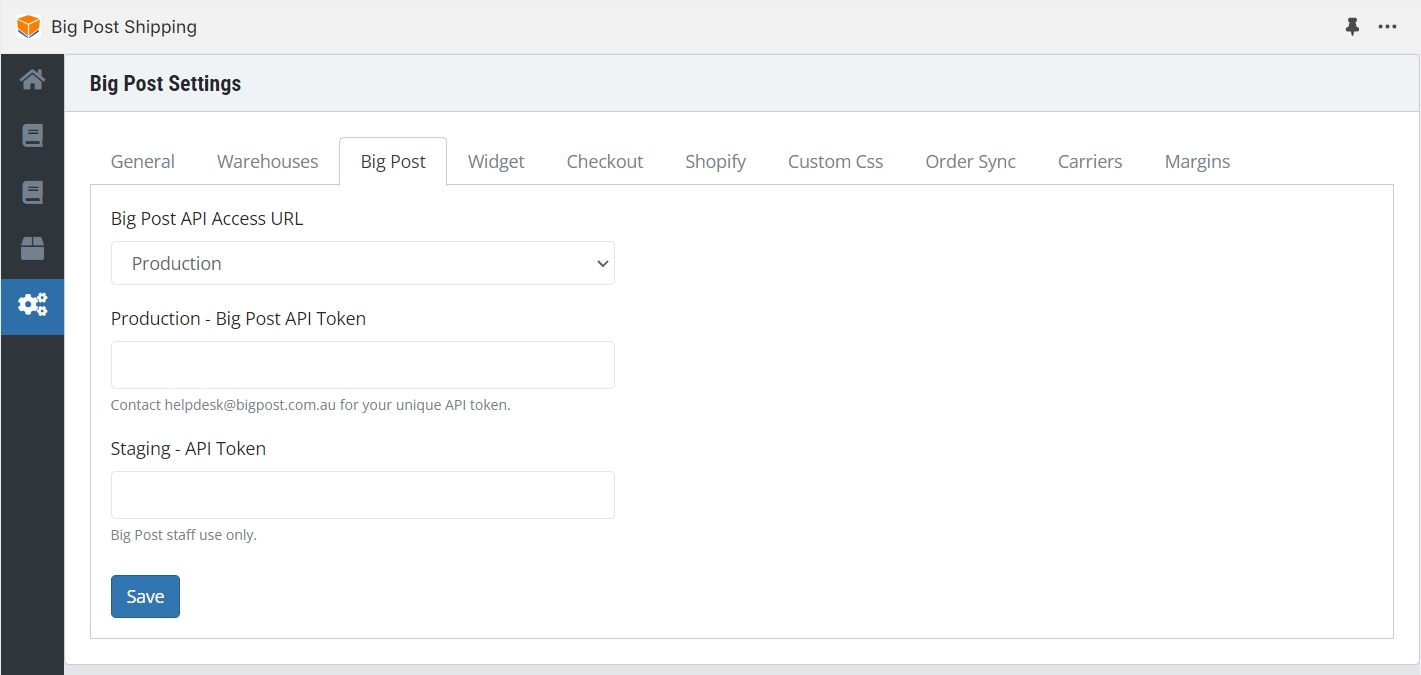This screenshot has width=1421, height=675.
Task: Switch to the Order Sync tab
Action: click(971, 161)
